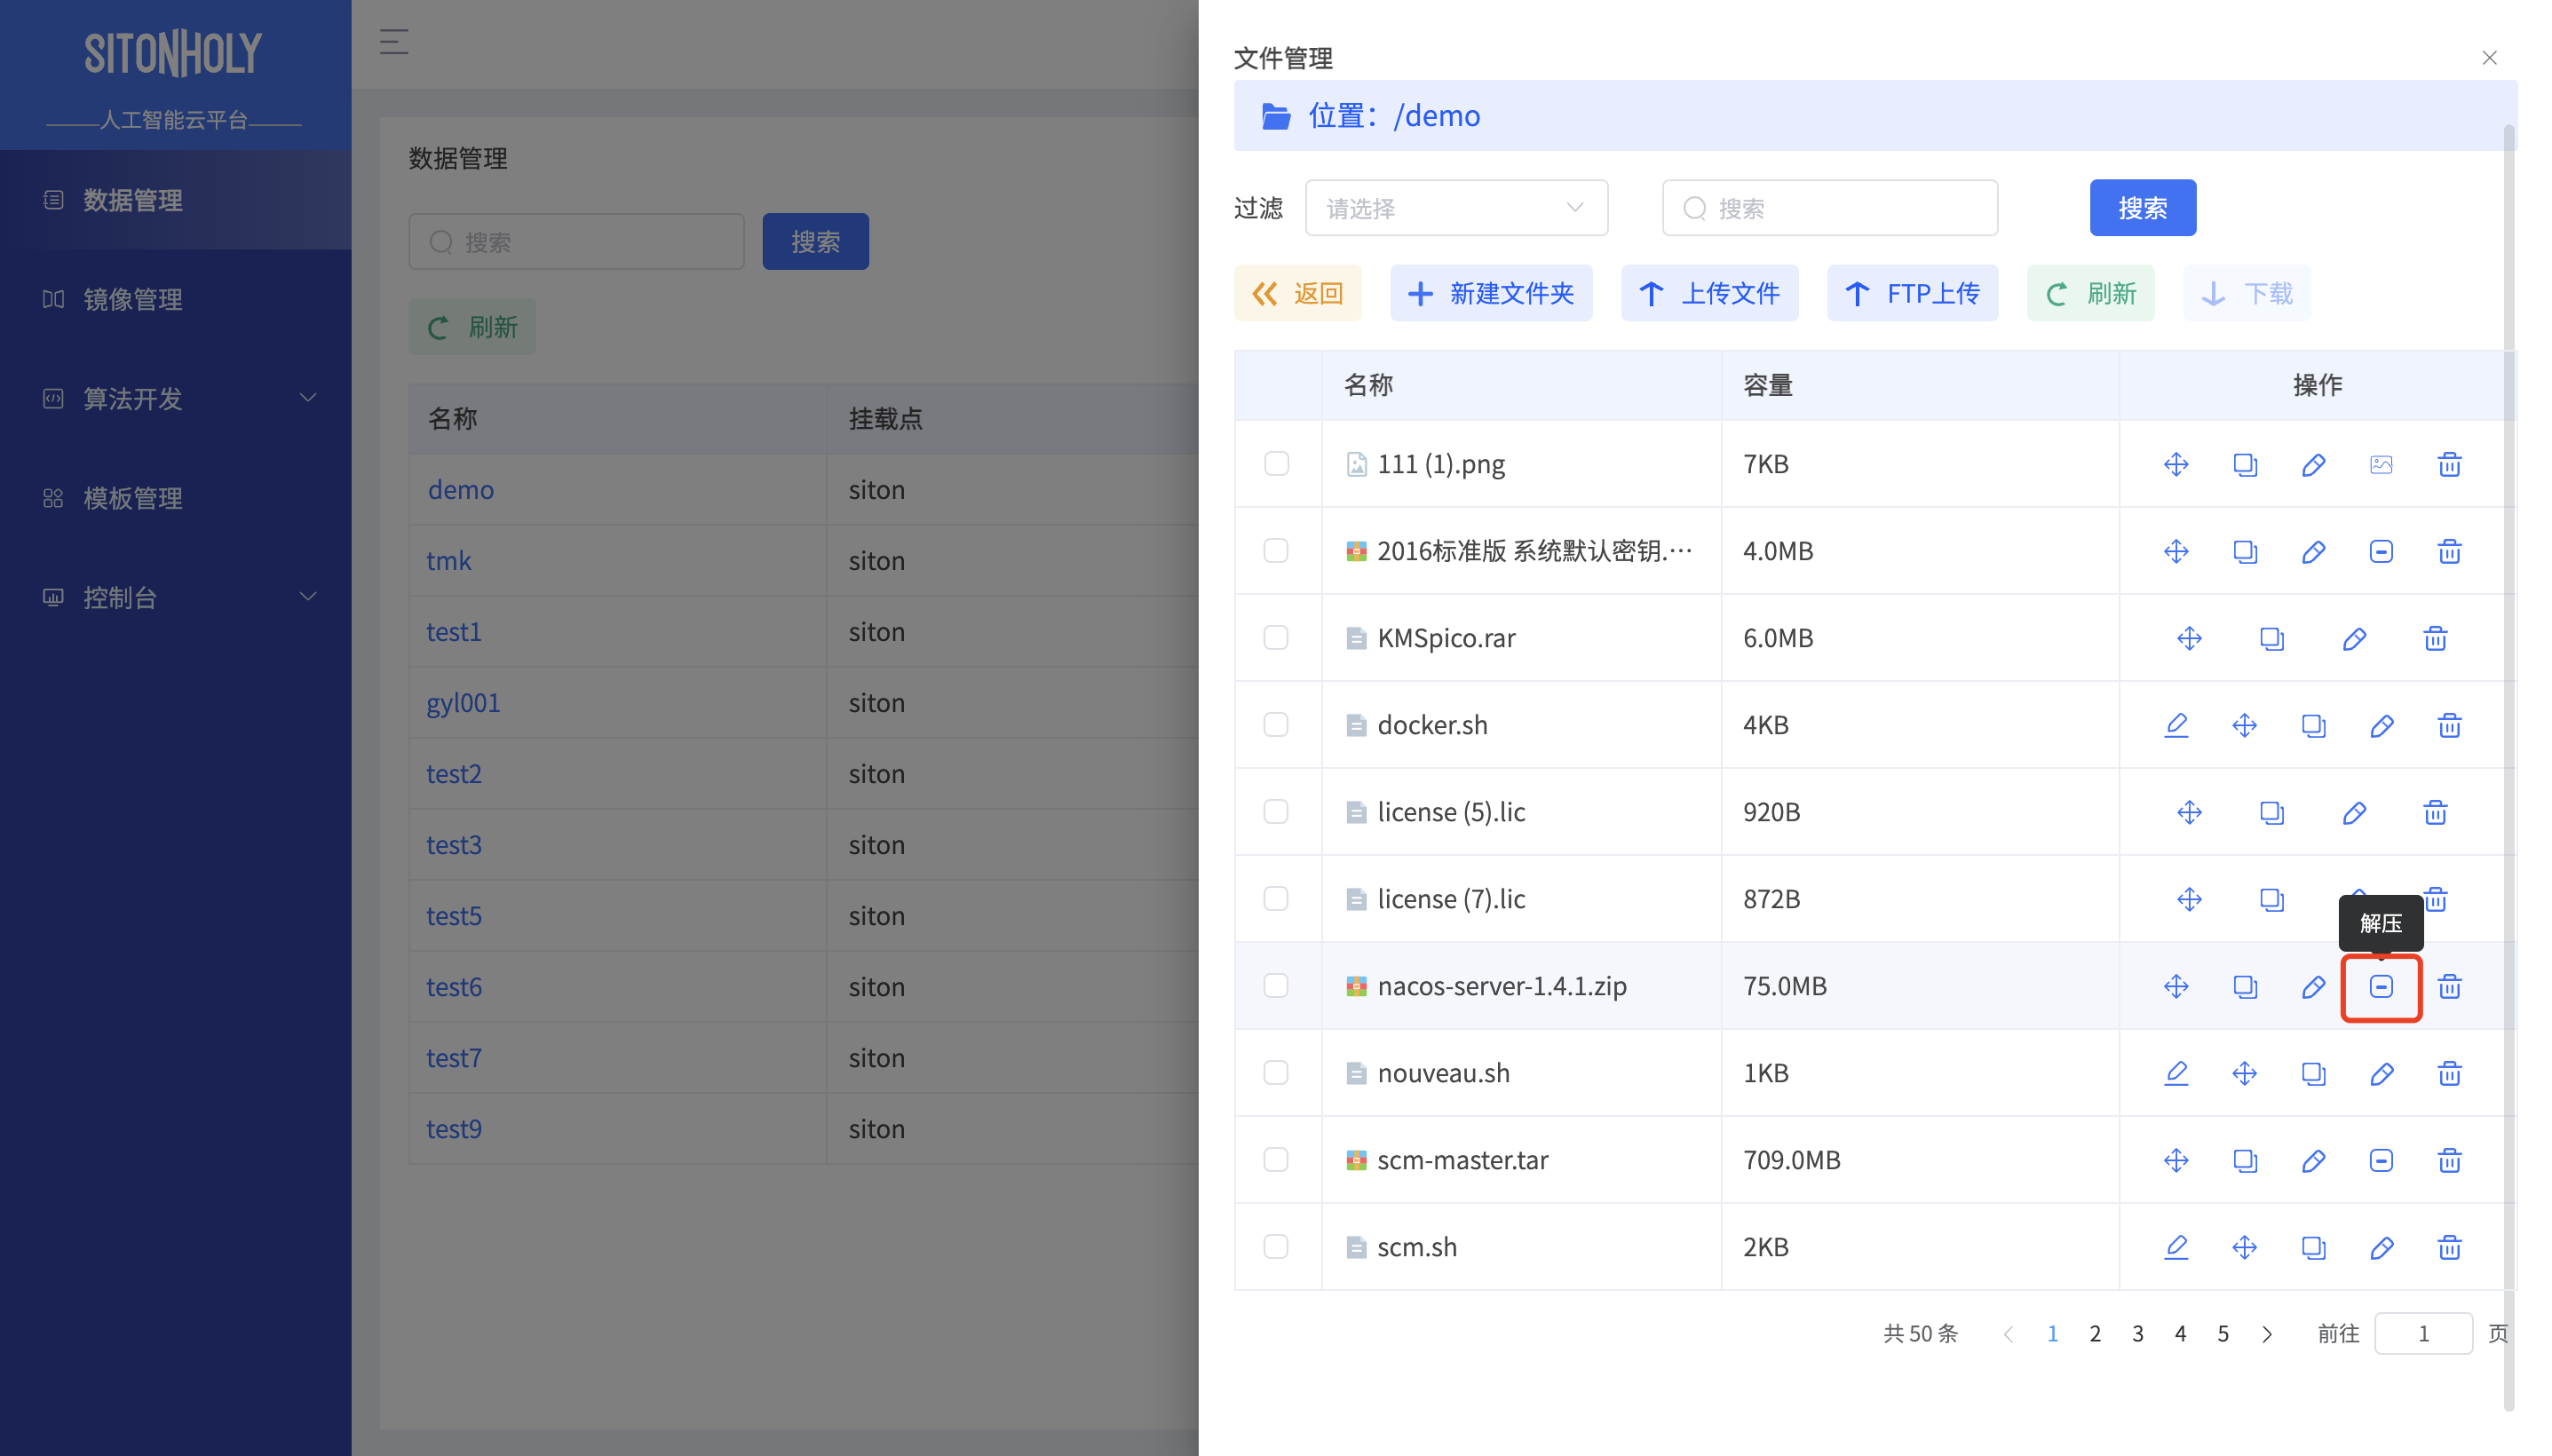Open the 过滤 请选择 dropdown
The height and width of the screenshot is (1456, 2552).
pyautogui.click(x=1456, y=208)
